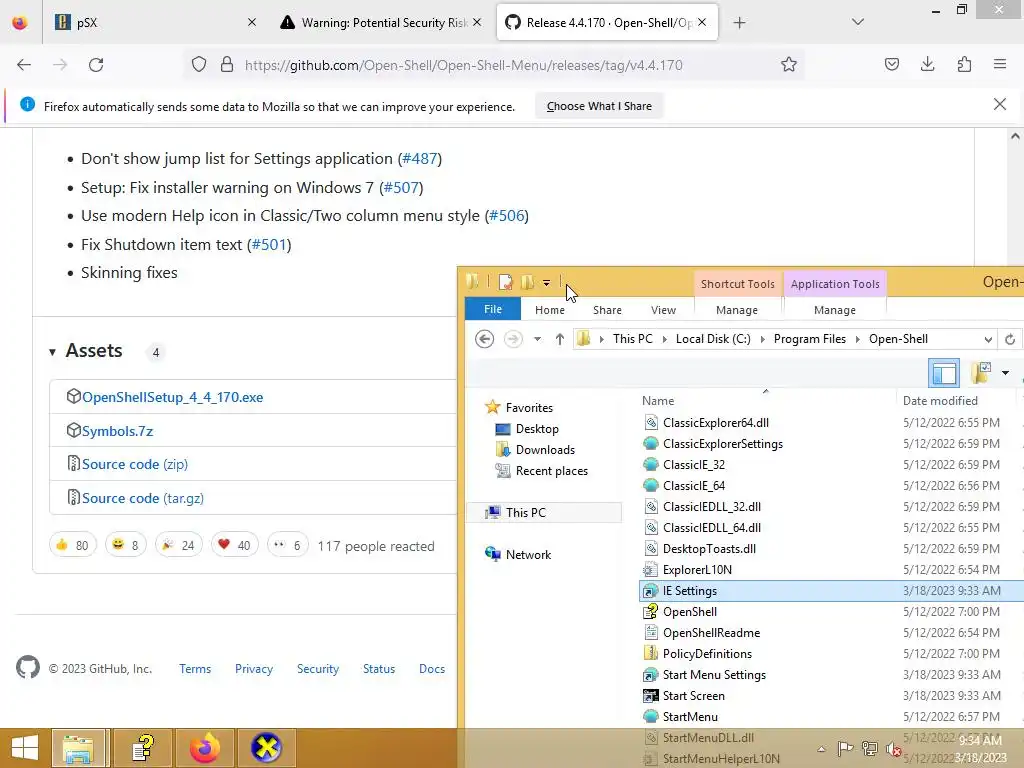This screenshot has width=1024, height=768.
Task: Click laugh reaction with 8
Action: (x=125, y=545)
